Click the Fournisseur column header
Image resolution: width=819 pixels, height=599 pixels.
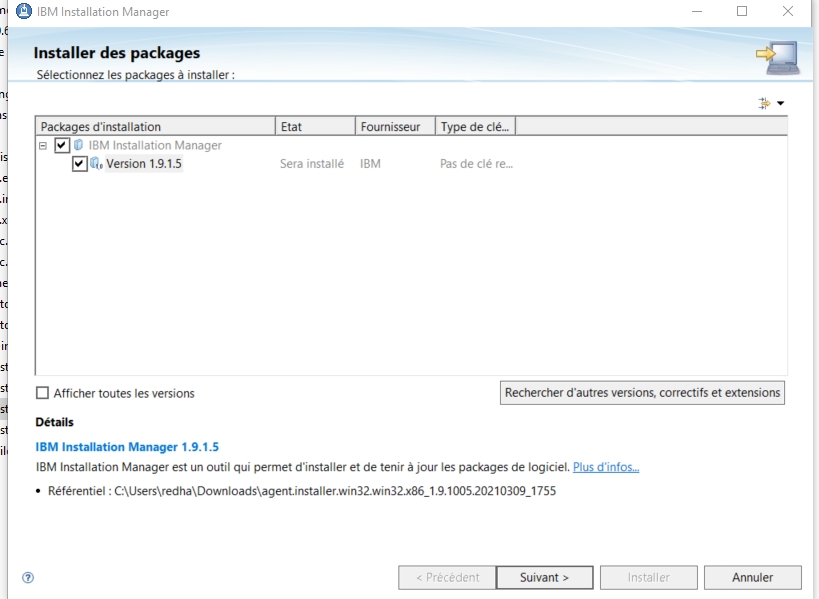pyautogui.click(x=395, y=126)
